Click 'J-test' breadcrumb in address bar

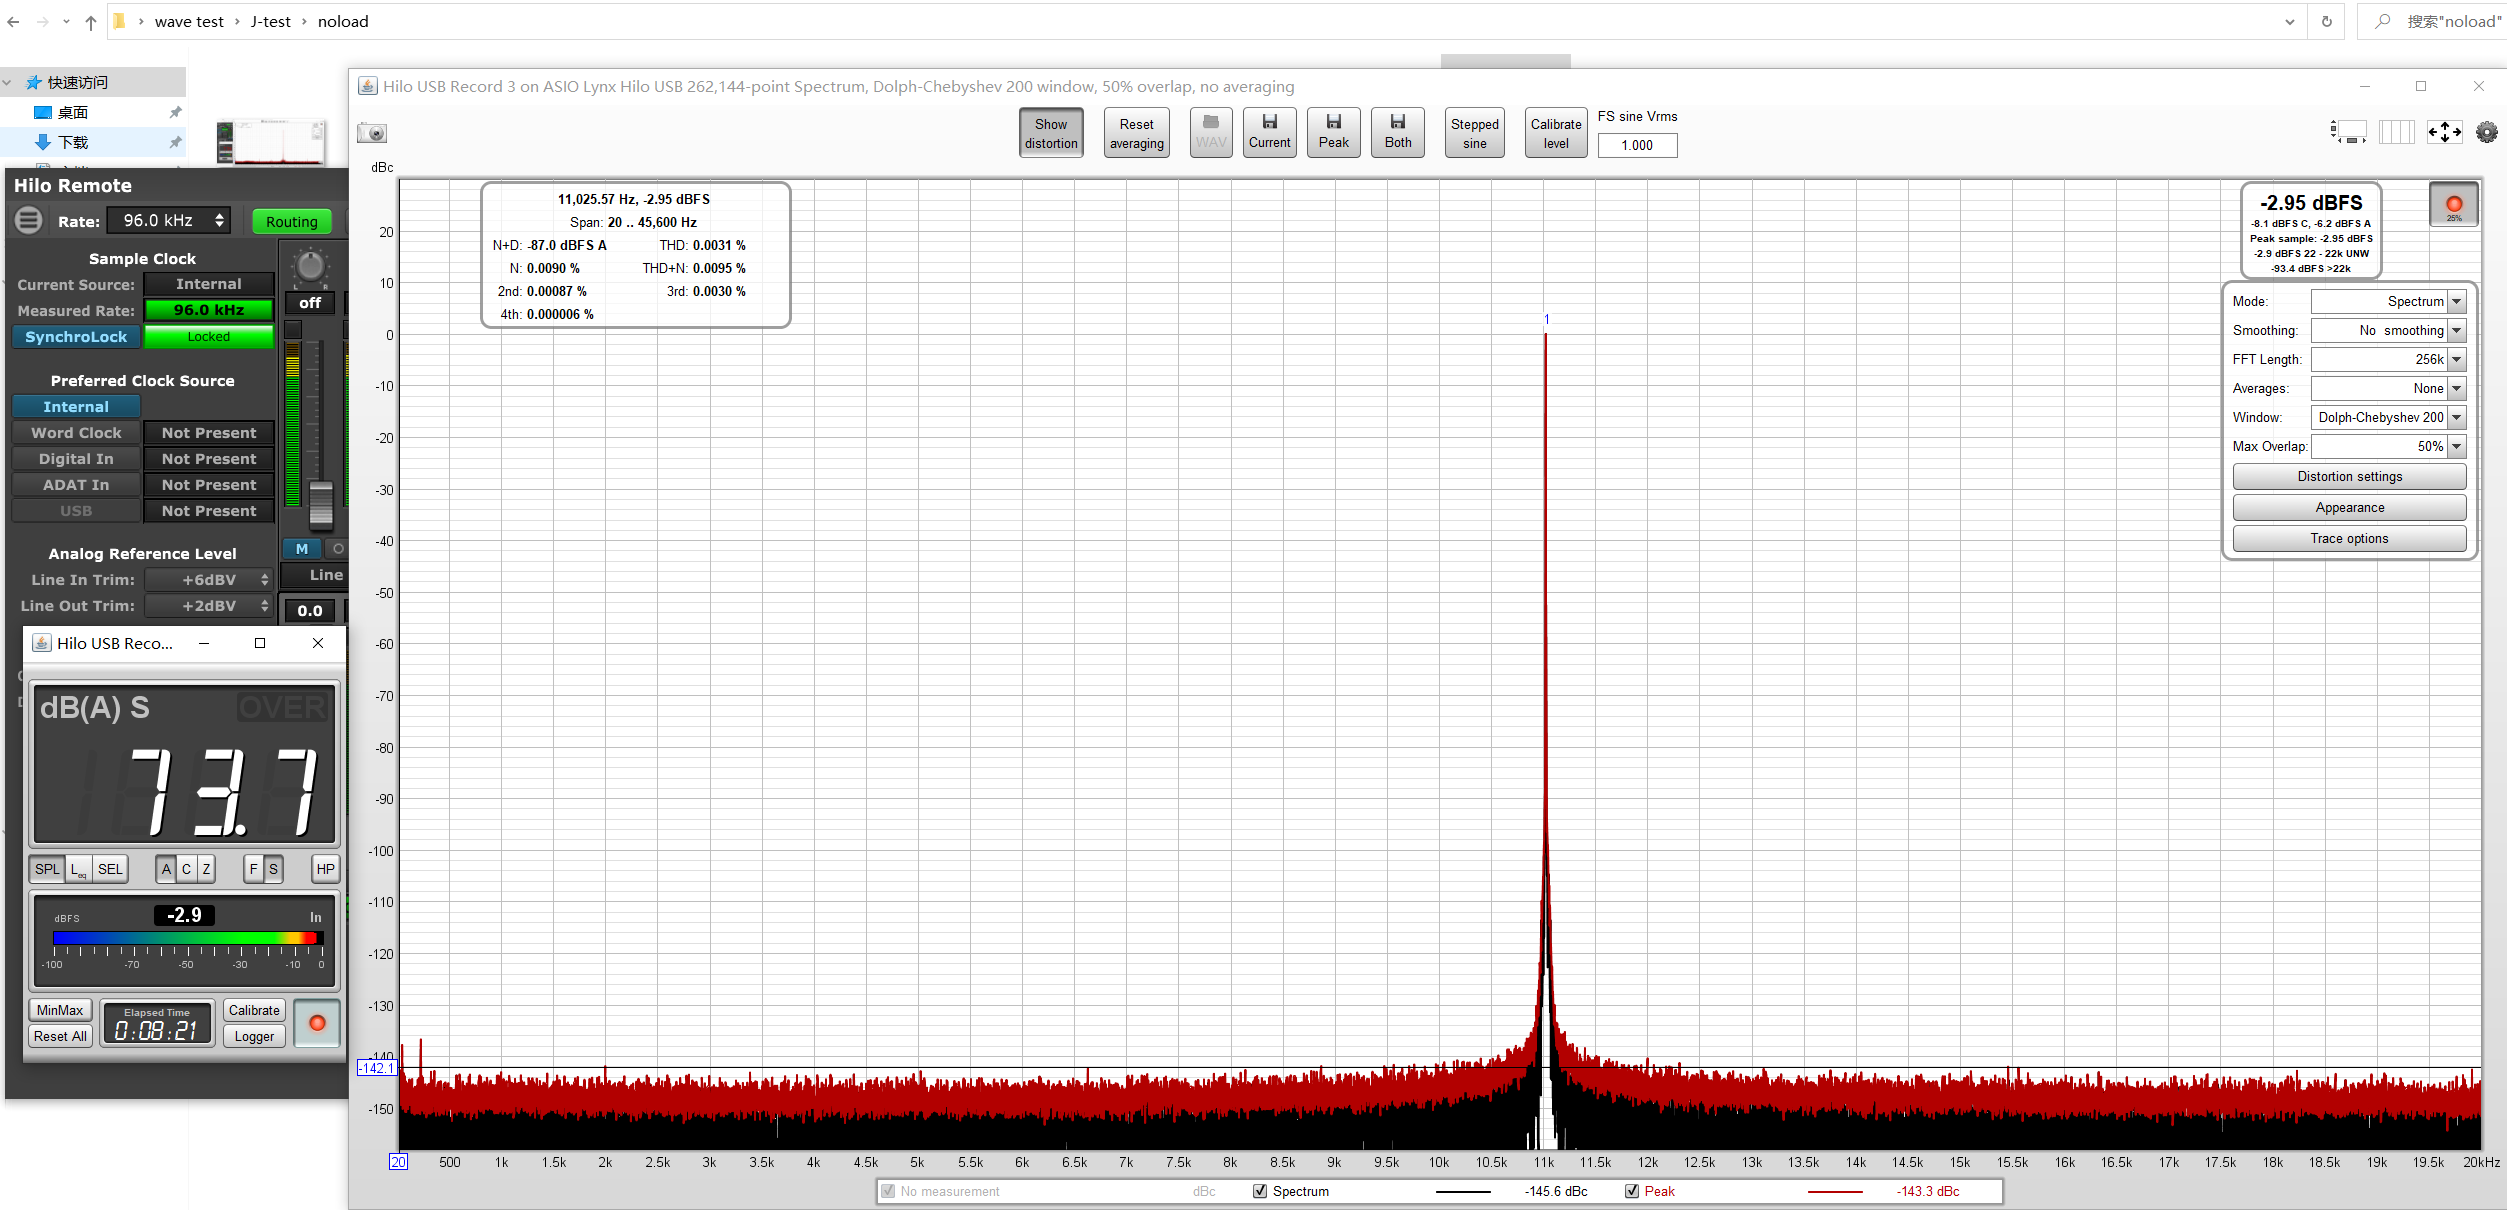[271, 22]
